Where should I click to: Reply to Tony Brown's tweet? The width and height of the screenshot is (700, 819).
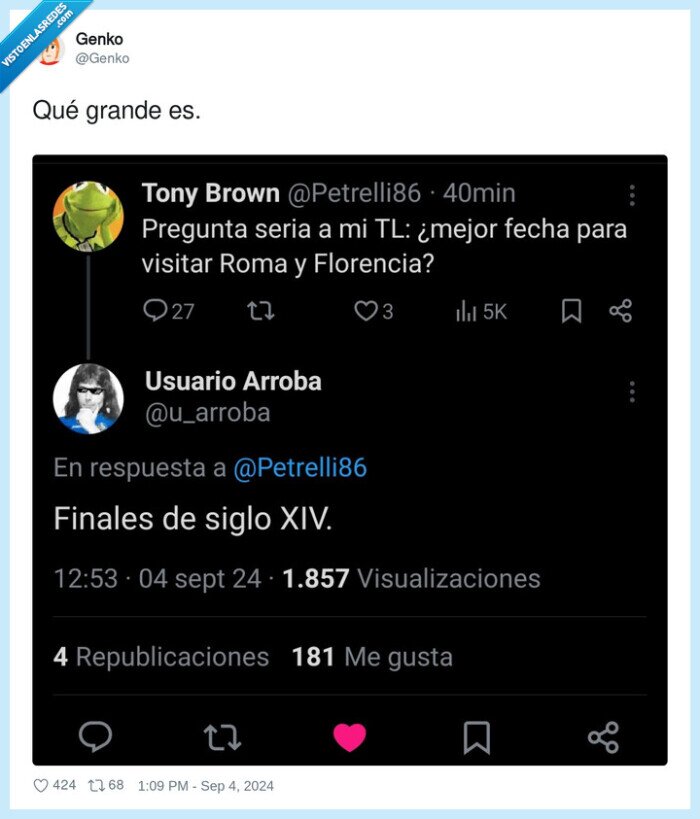pos(155,311)
